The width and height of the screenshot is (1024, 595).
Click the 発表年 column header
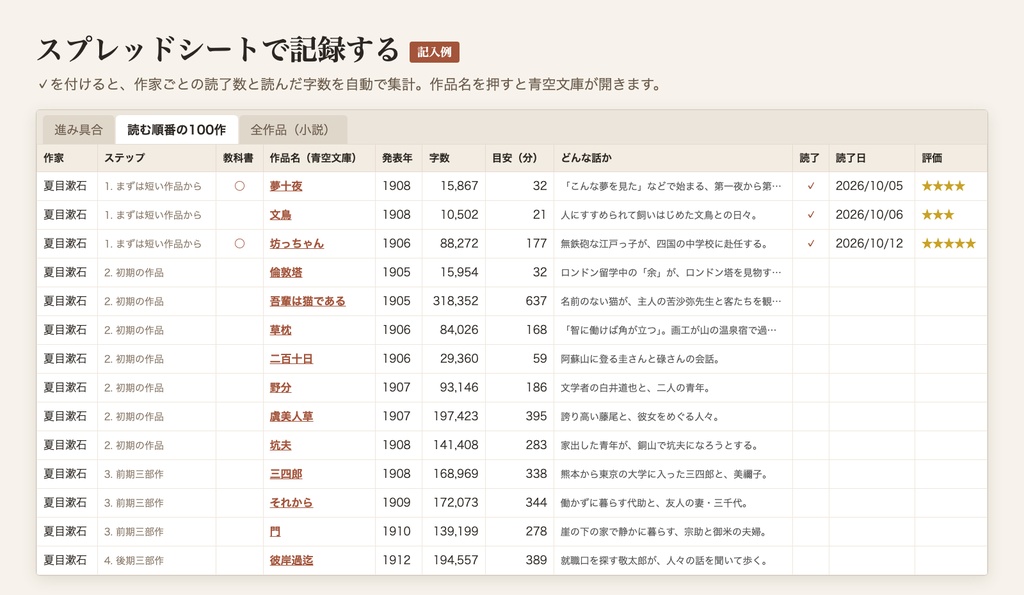coord(397,158)
